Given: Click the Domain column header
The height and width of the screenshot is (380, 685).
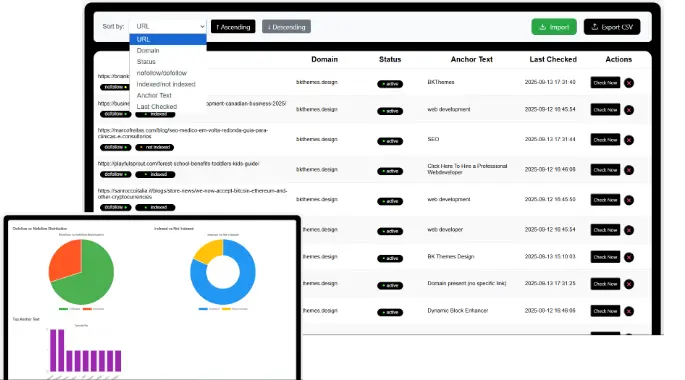Looking at the screenshot, I should pyautogui.click(x=325, y=59).
